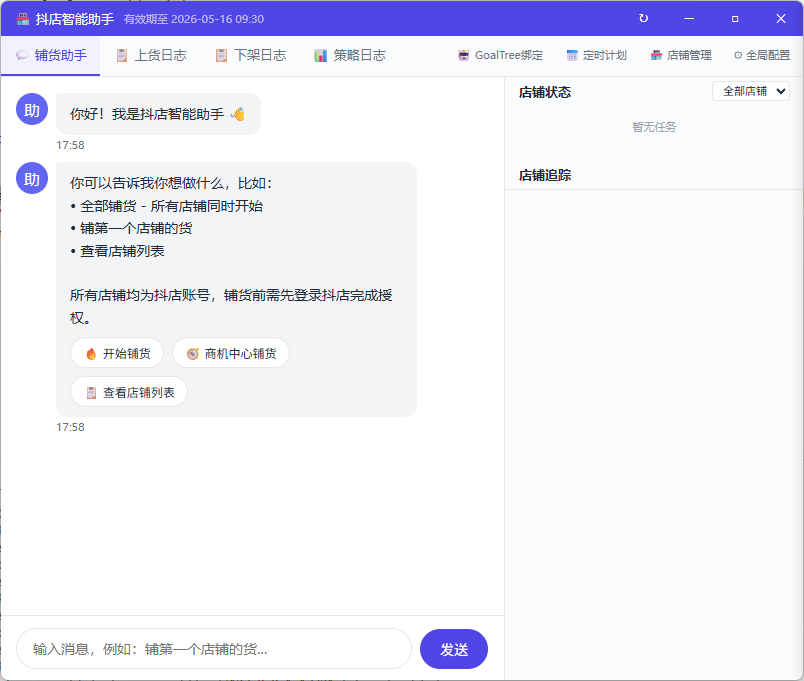Viewport: 804px width, 681px height.
Task: Click the 抖店智能助手 app logo icon
Action: click(23, 19)
